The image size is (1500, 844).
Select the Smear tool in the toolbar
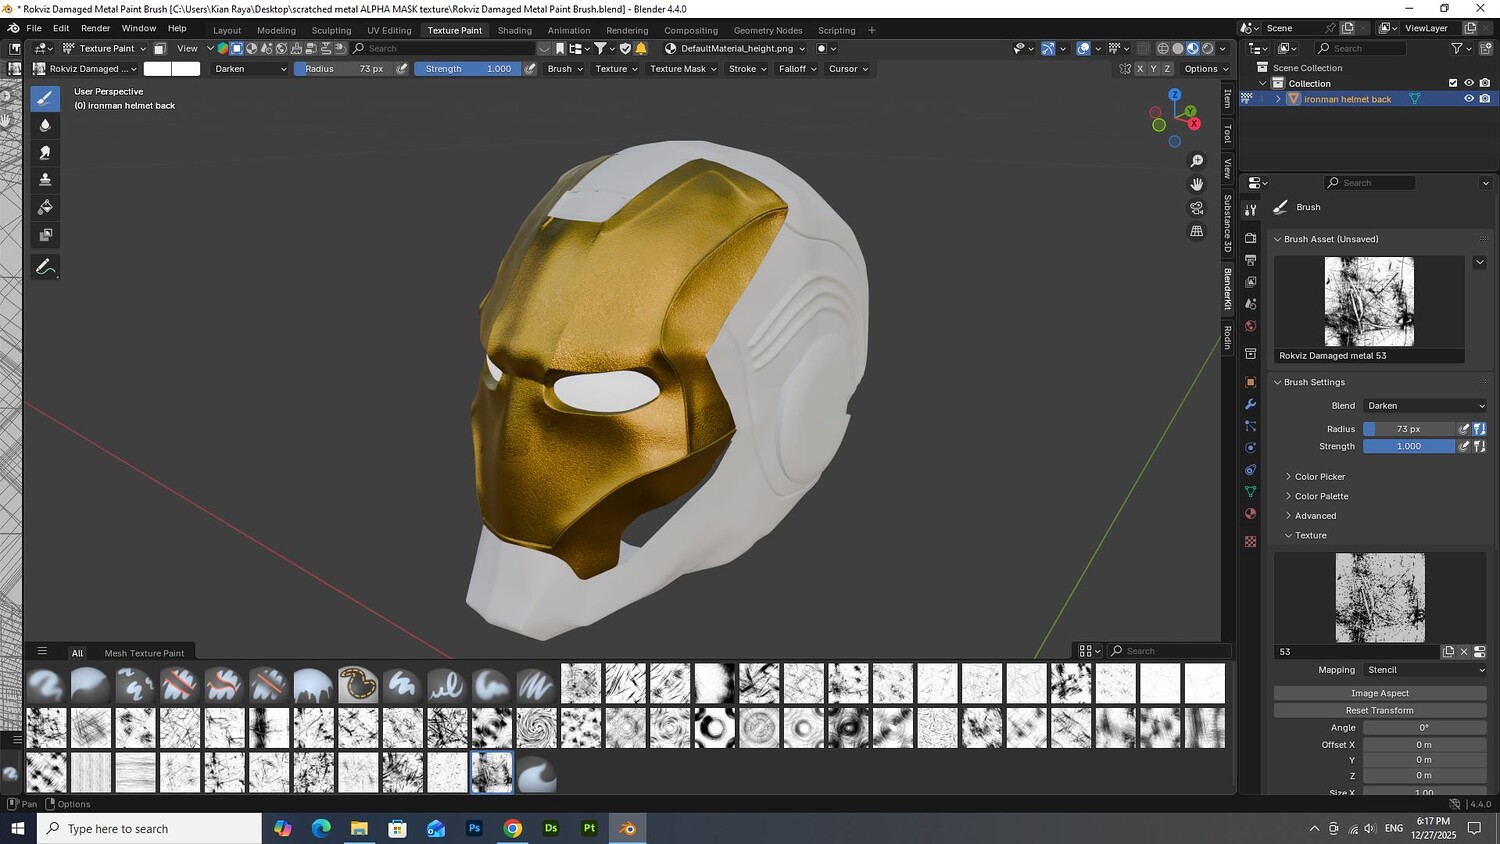[x=45, y=153]
